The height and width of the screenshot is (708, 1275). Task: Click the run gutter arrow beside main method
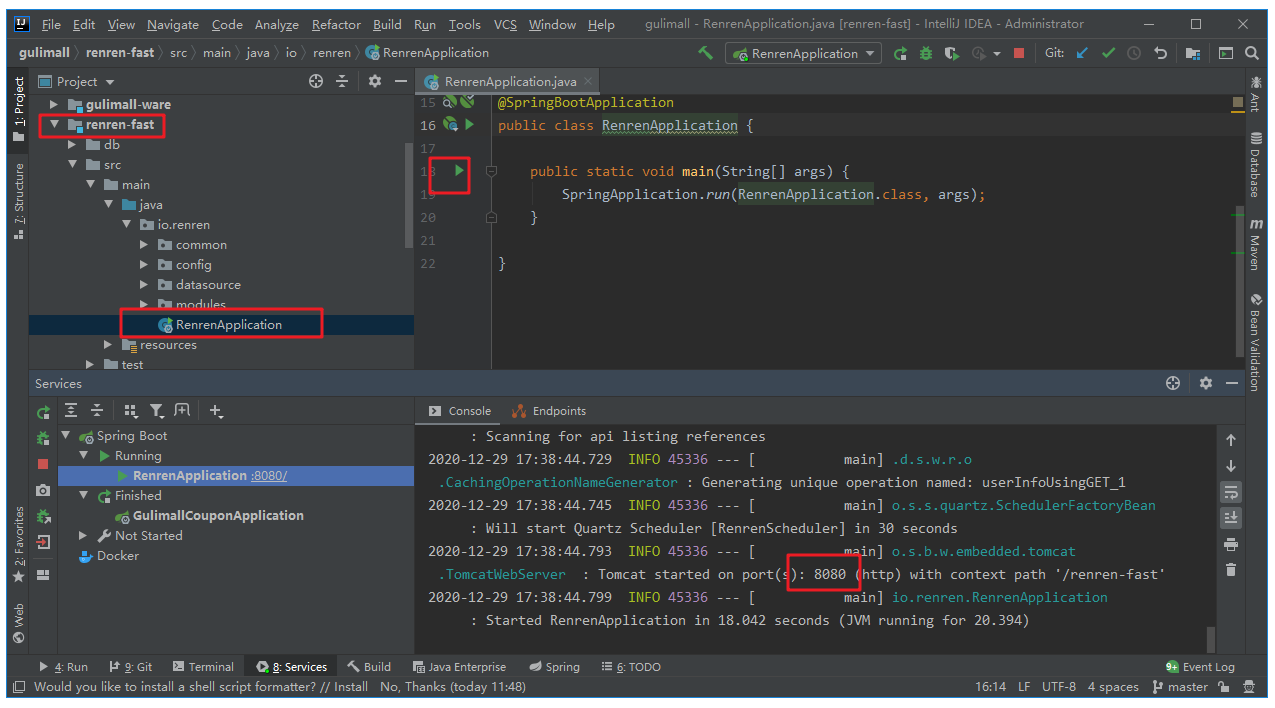point(459,171)
